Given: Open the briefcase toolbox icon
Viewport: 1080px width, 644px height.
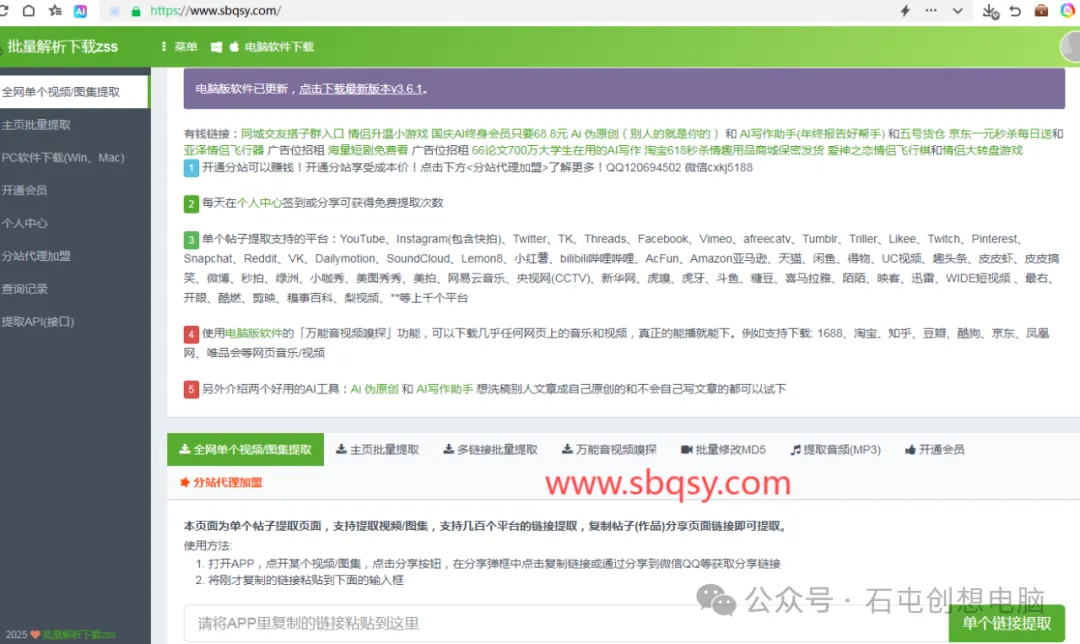Looking at the screenshot, I should tap(1041, 10).
